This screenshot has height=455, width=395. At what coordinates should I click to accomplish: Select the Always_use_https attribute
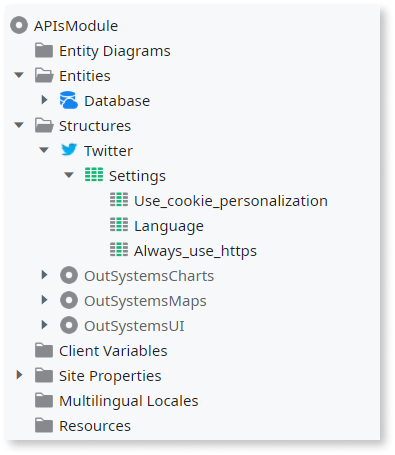(x=183, y=251)
